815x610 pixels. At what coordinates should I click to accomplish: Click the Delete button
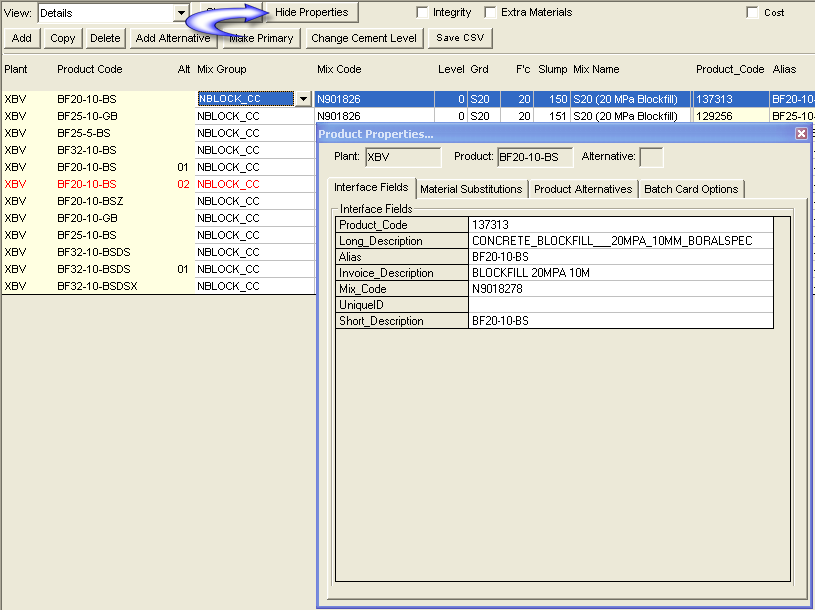tap(105, 38)
